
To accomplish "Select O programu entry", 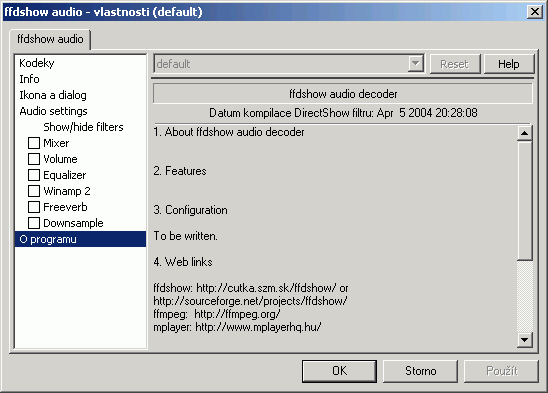I will click(x=80, y=239).
